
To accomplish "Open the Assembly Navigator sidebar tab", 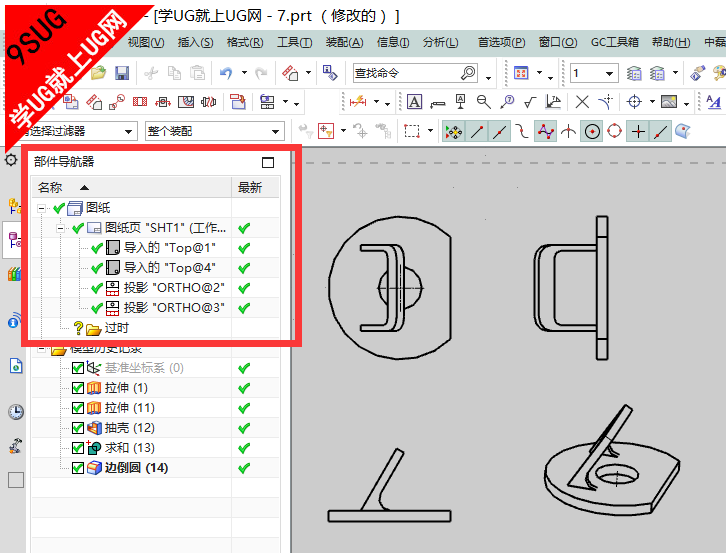I will tap(14, 206).
